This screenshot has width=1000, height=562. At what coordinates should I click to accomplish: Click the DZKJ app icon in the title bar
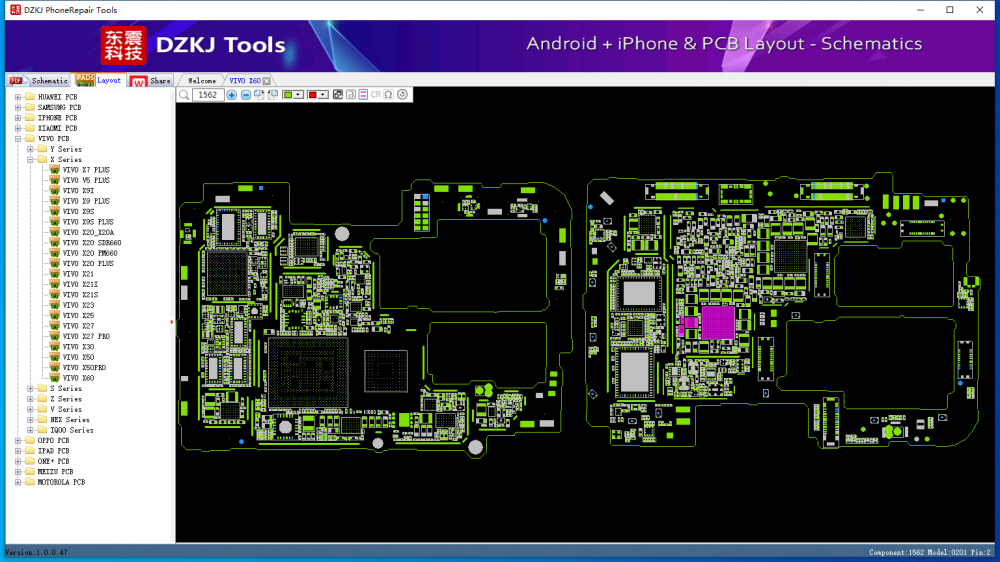(x=15, y=10)
